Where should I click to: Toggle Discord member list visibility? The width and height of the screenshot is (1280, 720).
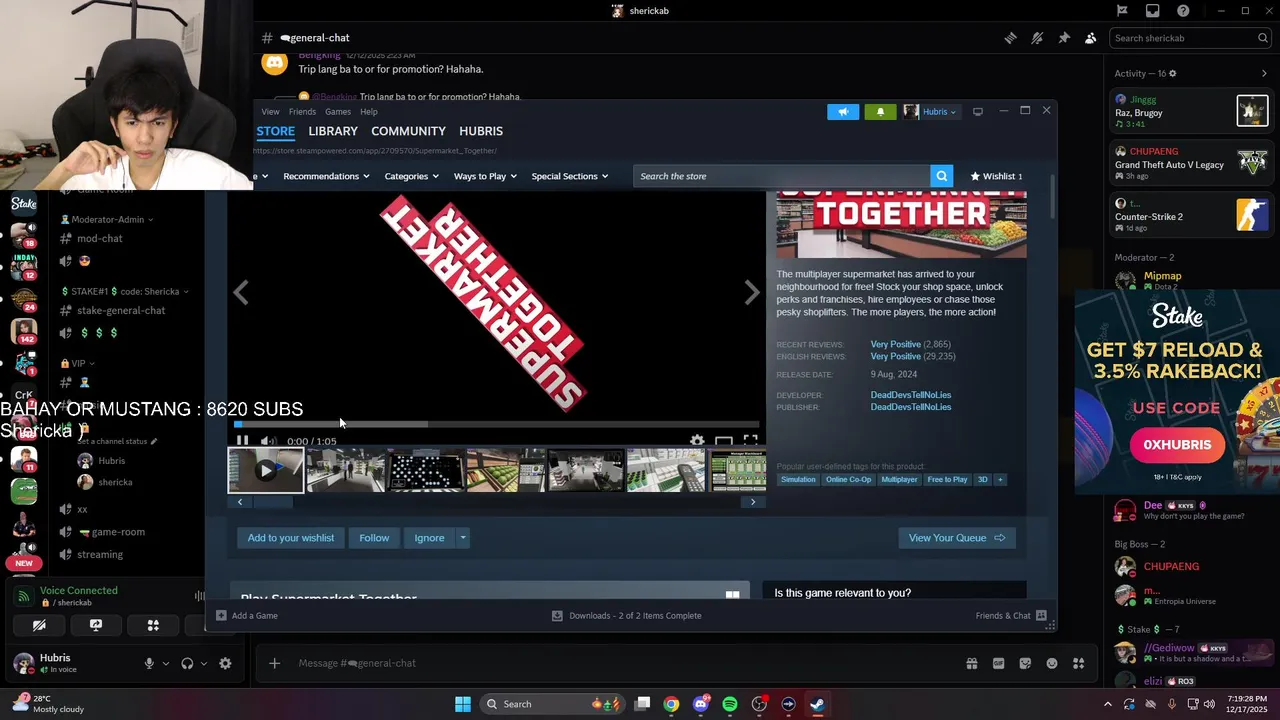pos(1091,38)
